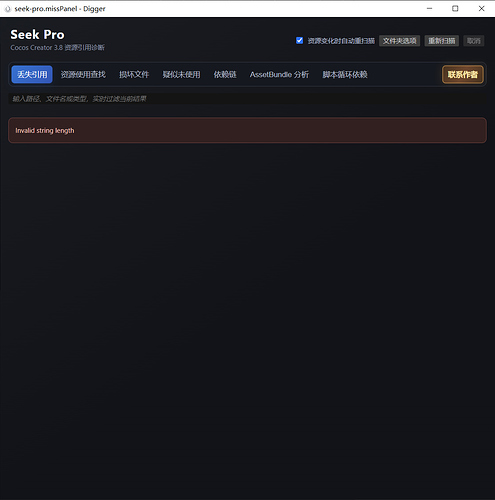Click the Invalid string length error banner
Viewport: 495px width, 500px height.
click(247, 130)
